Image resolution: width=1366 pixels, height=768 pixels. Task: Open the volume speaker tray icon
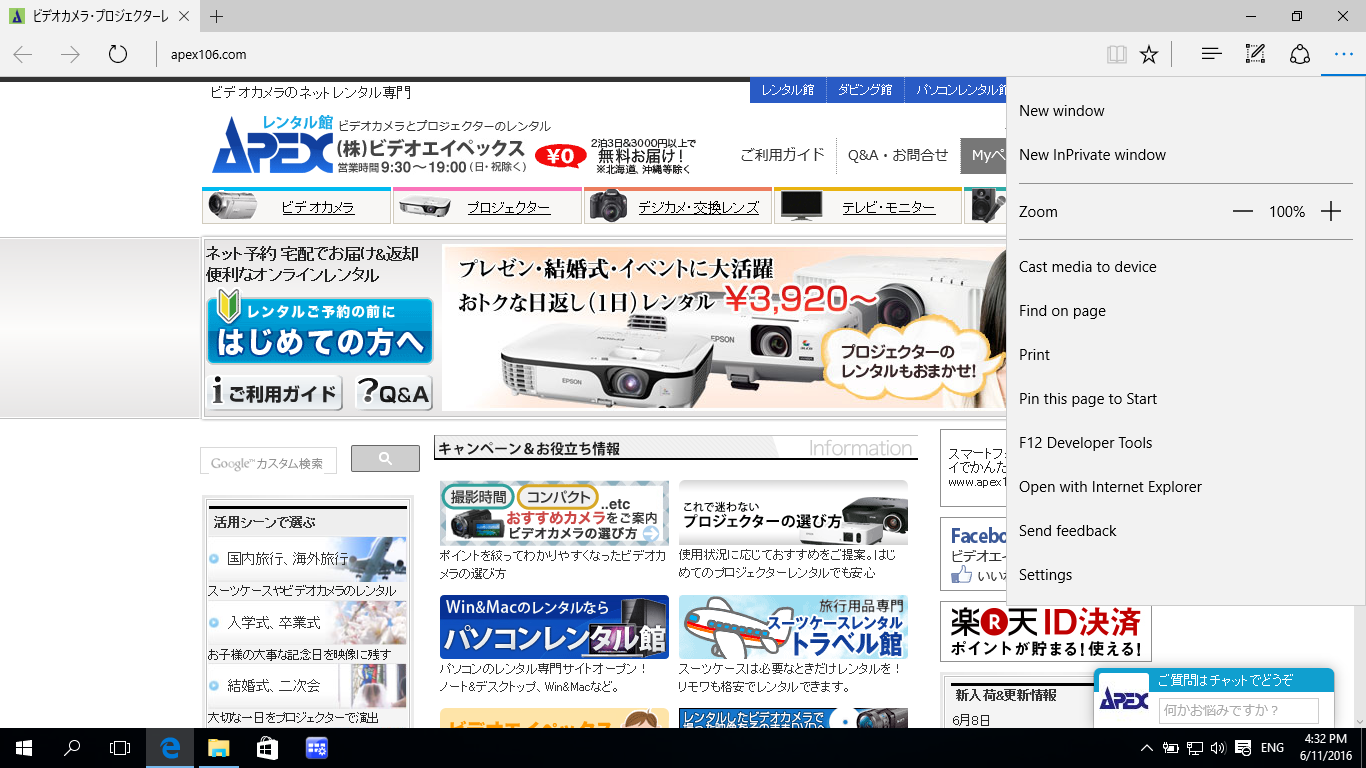point(1218,748)
